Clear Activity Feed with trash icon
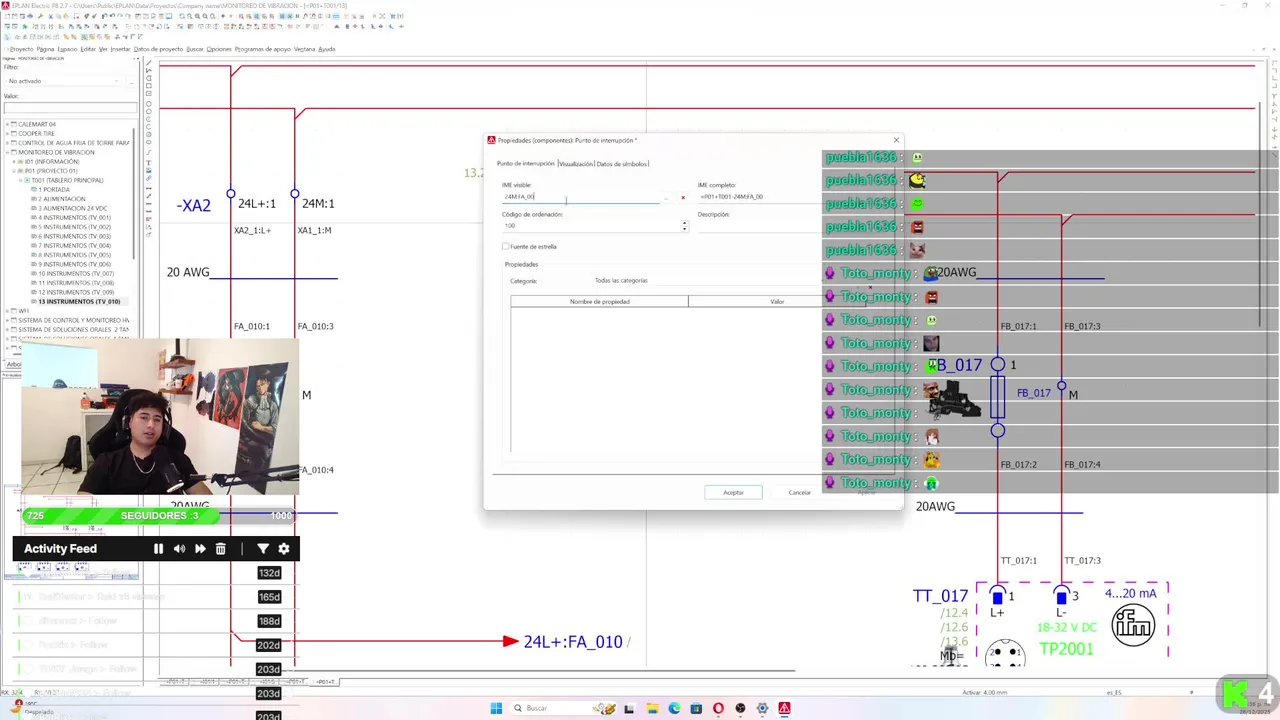The image size is (1280, 720). (221, 548)
